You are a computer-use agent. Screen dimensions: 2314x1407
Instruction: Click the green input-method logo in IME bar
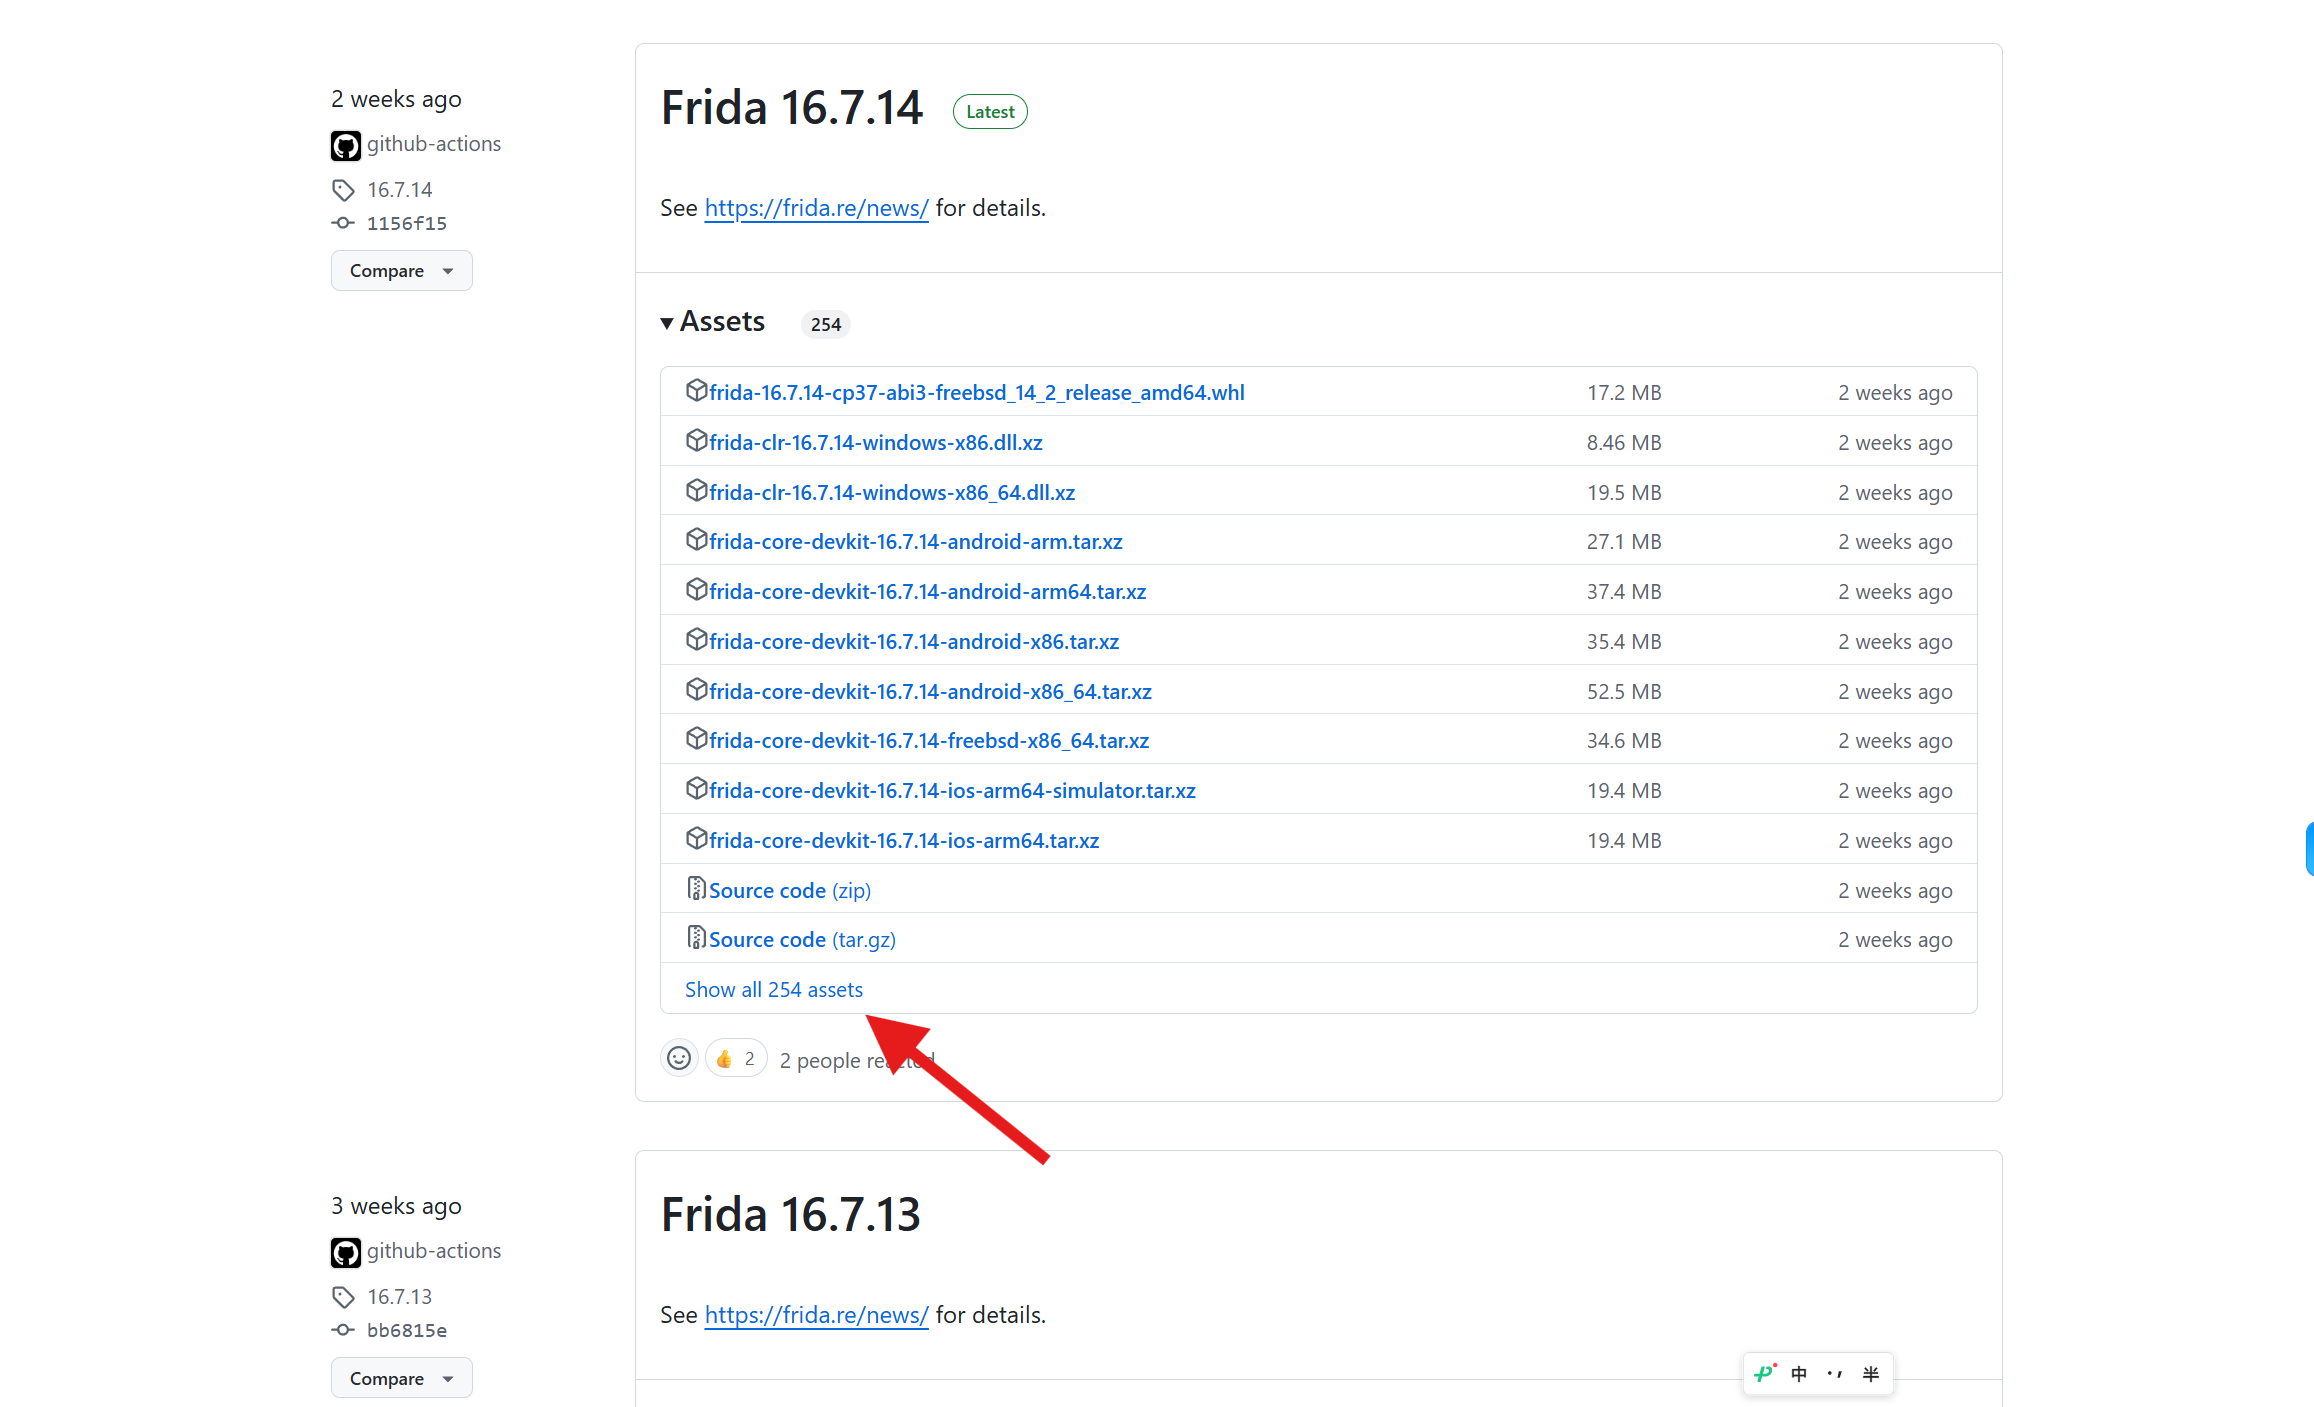click(x=1765, y=1373)
